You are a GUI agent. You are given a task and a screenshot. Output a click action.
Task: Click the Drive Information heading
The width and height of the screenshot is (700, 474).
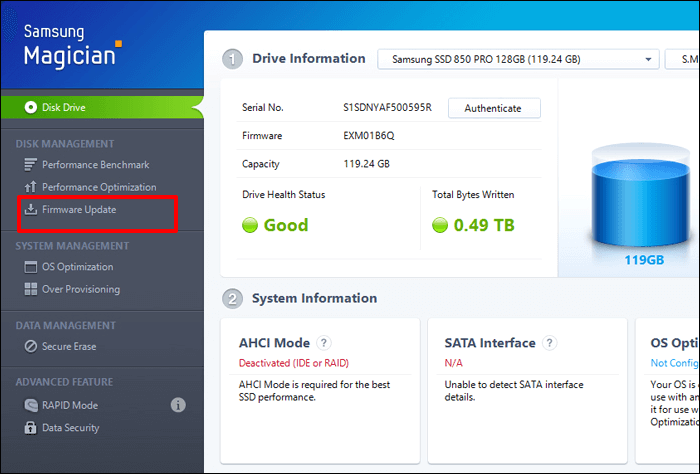308,58
